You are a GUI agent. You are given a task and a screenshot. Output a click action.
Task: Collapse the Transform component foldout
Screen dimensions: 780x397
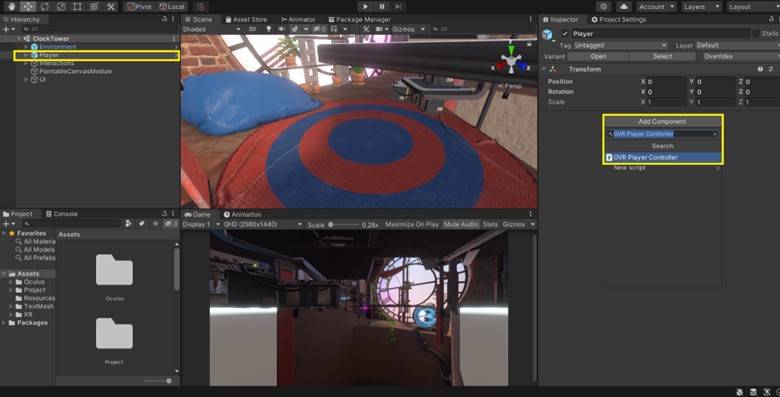tap(544, 69)
